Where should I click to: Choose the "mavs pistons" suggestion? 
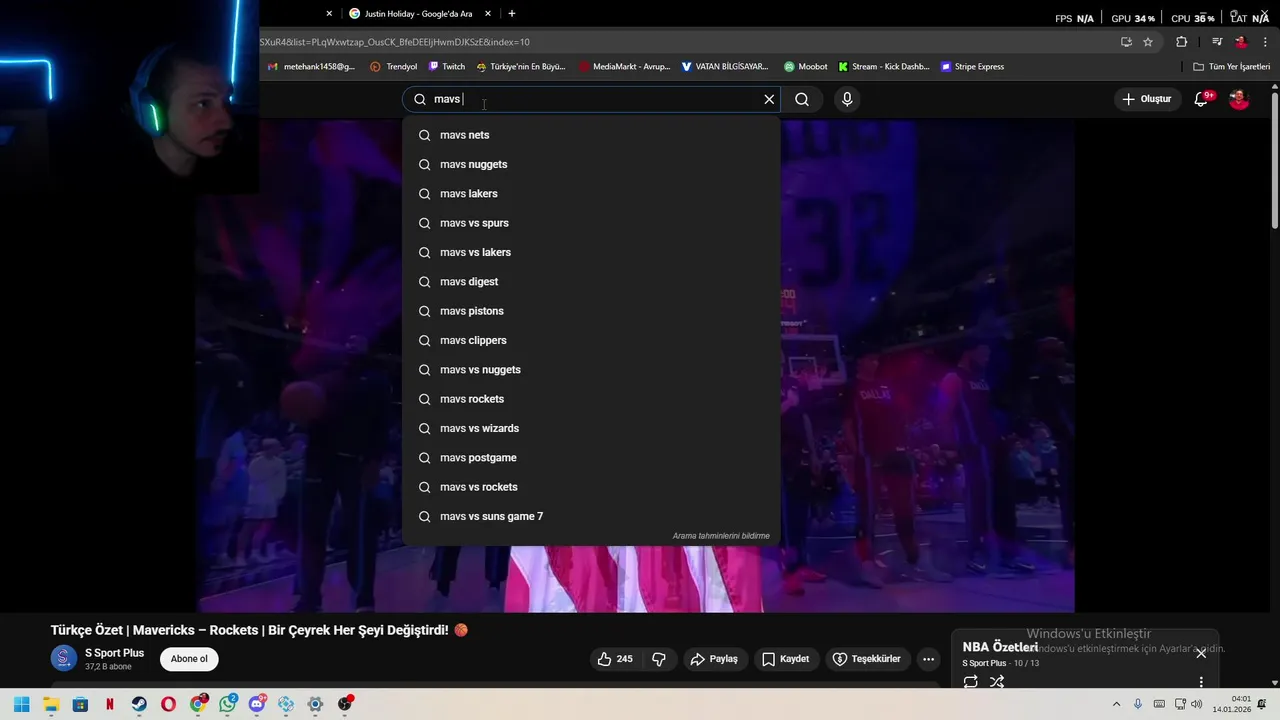(591, 311)
